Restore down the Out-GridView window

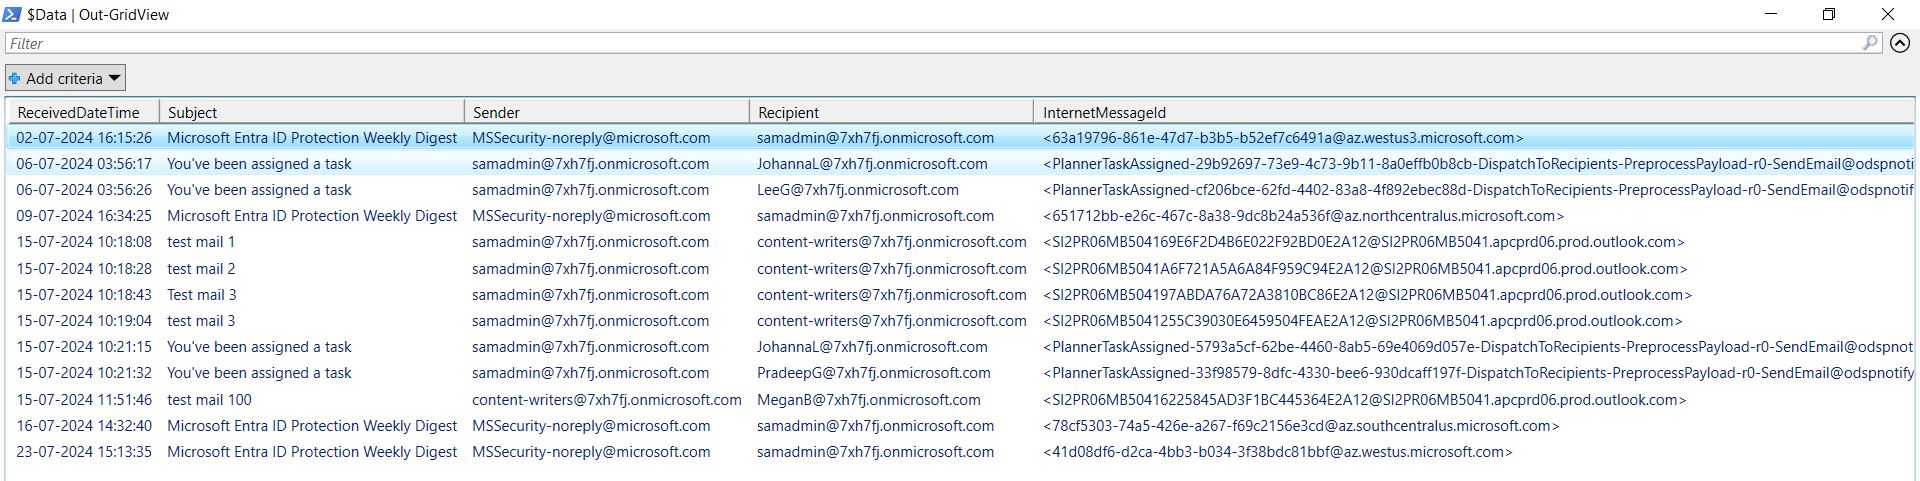(x=1829, y=14)
